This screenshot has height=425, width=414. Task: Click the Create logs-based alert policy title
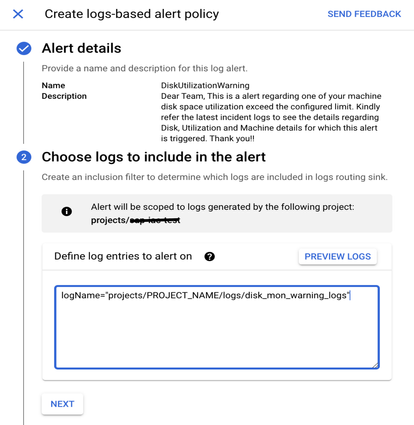(x=132, y=14)
